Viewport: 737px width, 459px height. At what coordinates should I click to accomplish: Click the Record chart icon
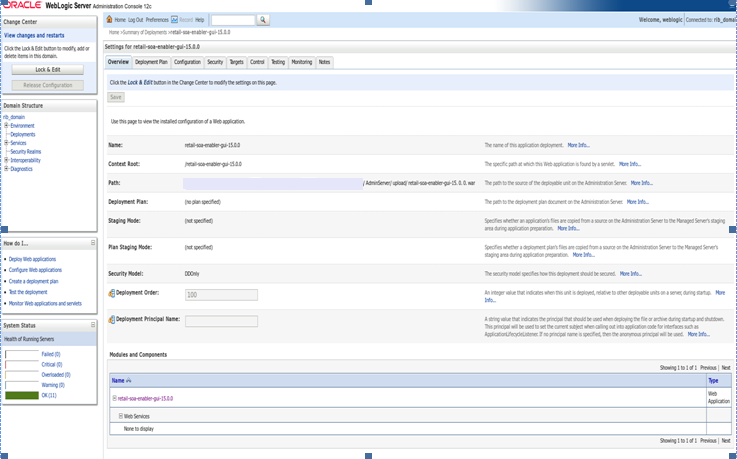[174, 20]
